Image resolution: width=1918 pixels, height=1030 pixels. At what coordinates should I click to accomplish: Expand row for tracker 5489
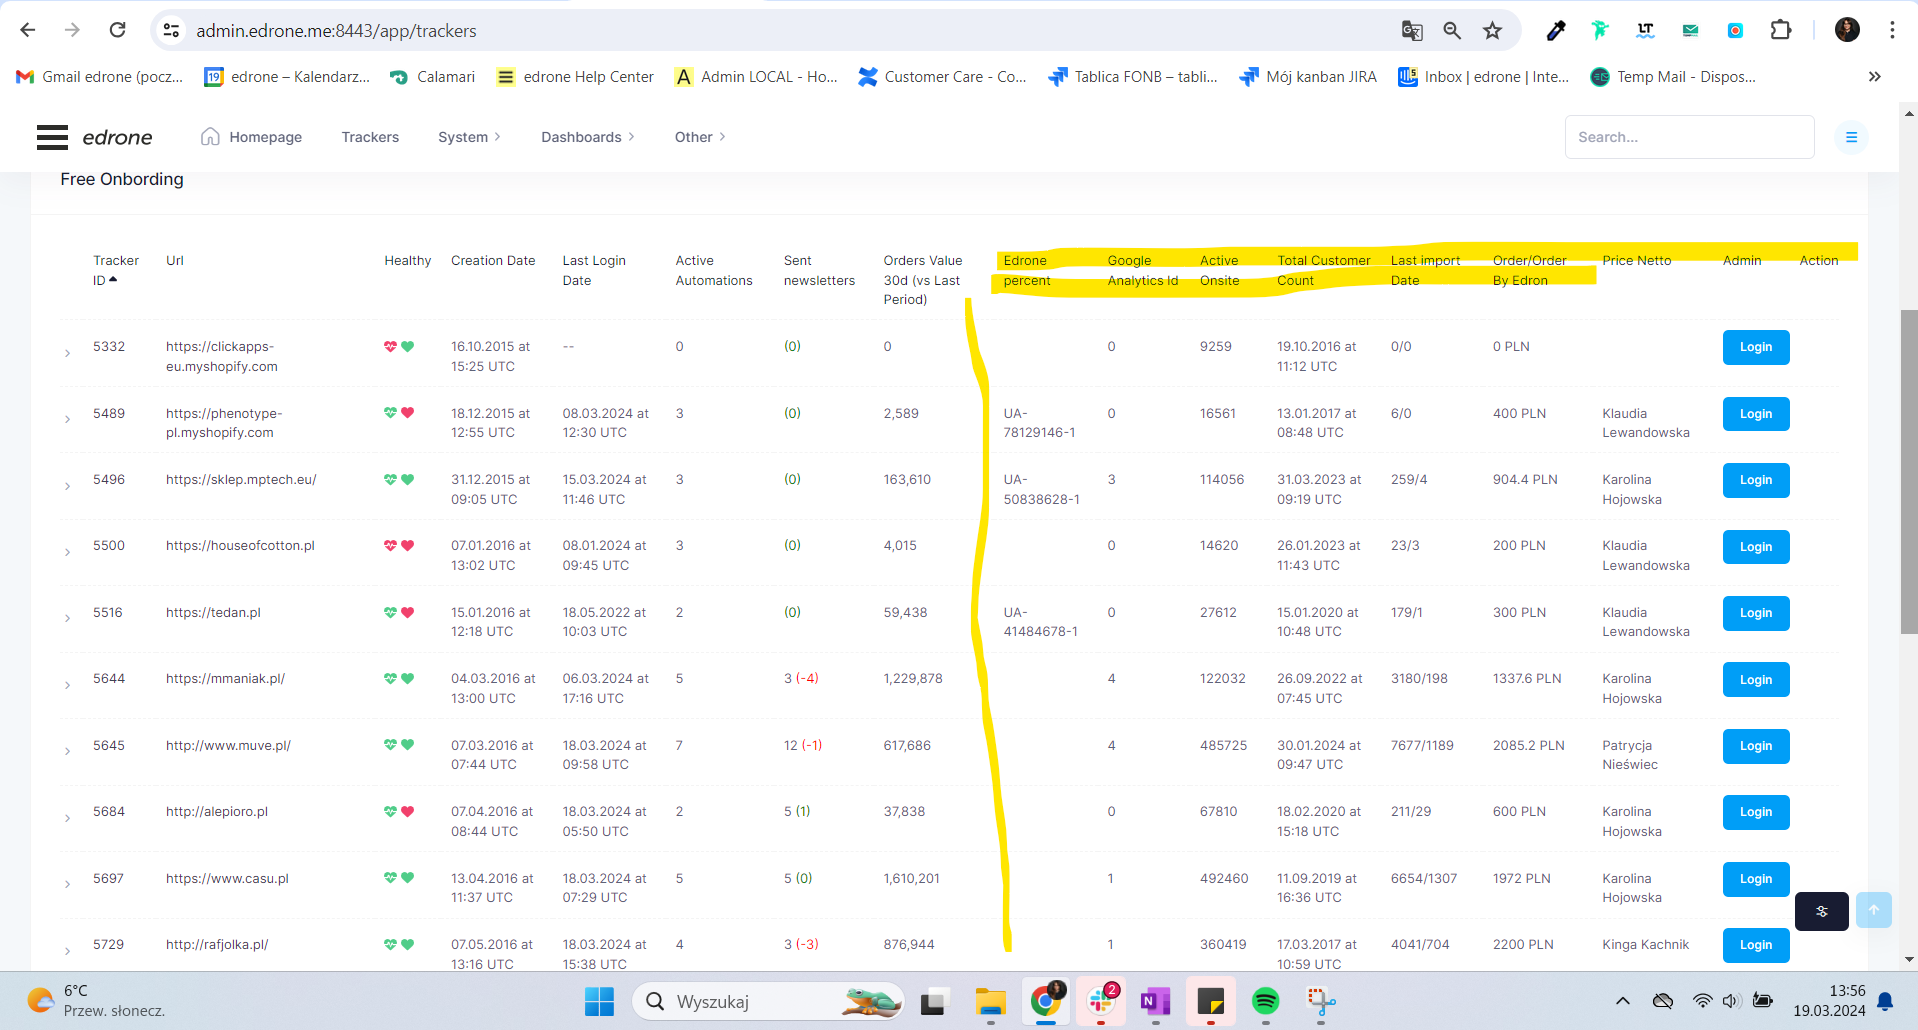tap(67, 419)
